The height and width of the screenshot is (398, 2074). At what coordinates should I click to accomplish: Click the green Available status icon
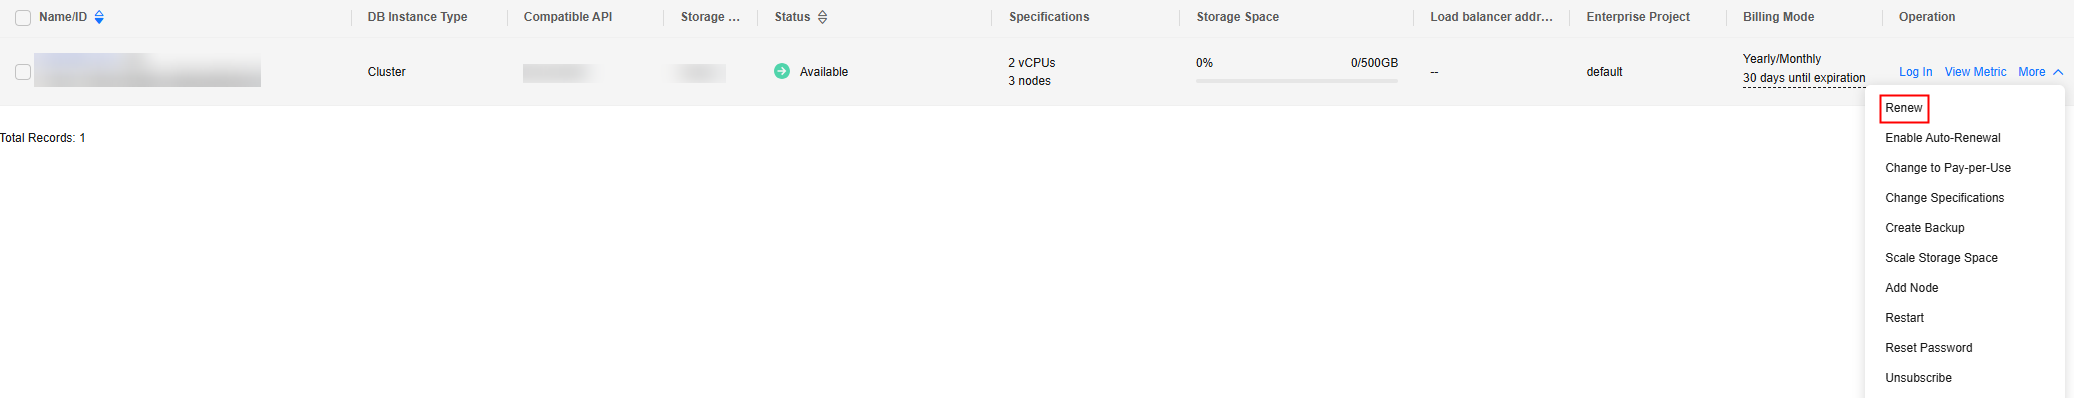(x=782, y=71)
